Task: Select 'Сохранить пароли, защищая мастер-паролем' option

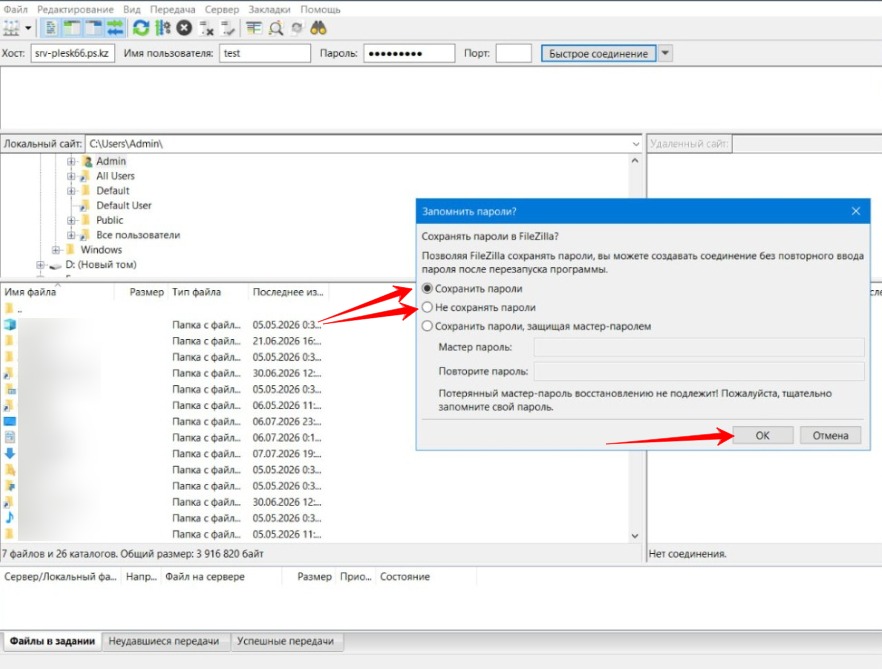Action: coord(427,326)
